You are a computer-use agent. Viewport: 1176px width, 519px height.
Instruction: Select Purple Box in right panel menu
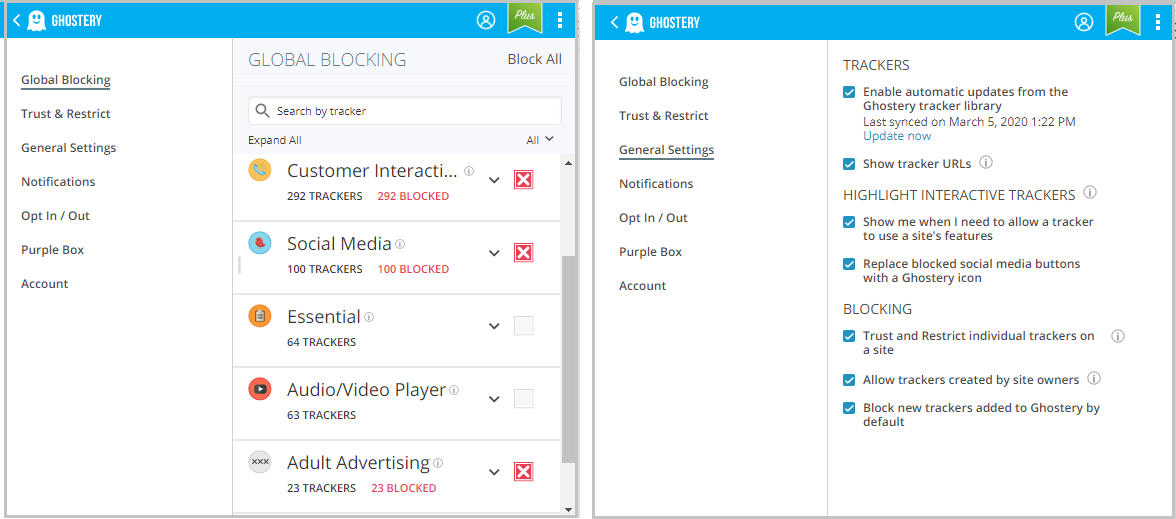pos(650,252)
